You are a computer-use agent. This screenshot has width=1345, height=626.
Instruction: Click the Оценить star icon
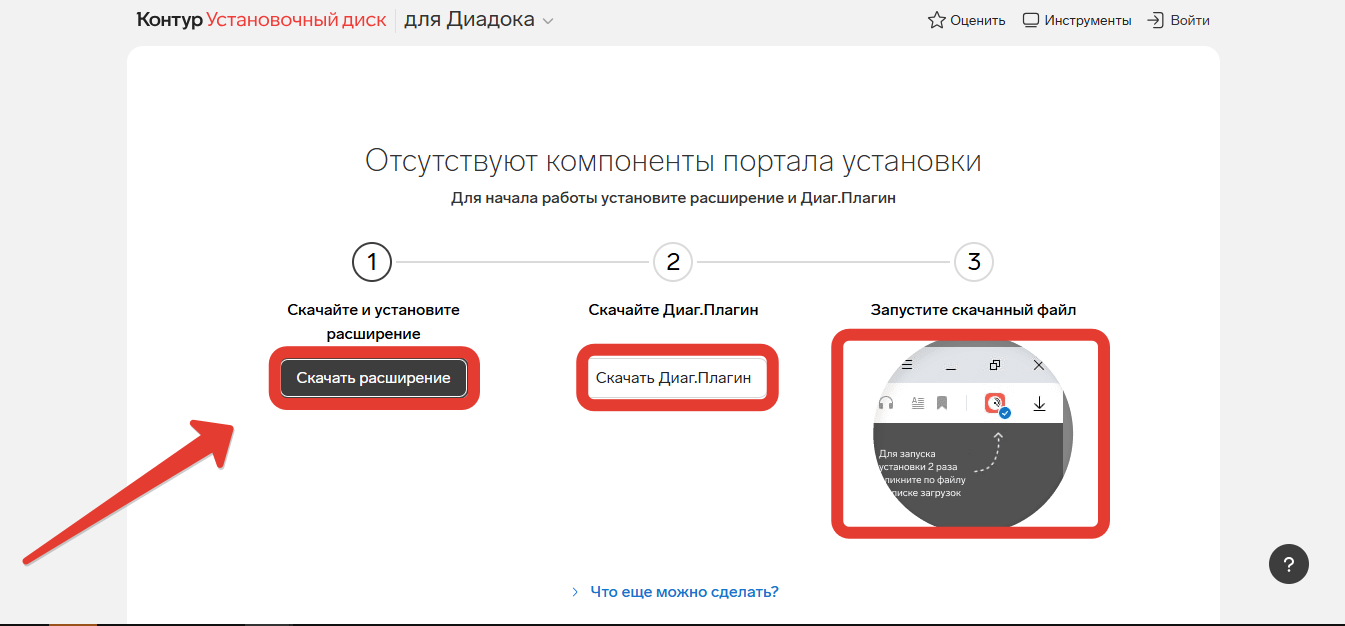(937, 20)
